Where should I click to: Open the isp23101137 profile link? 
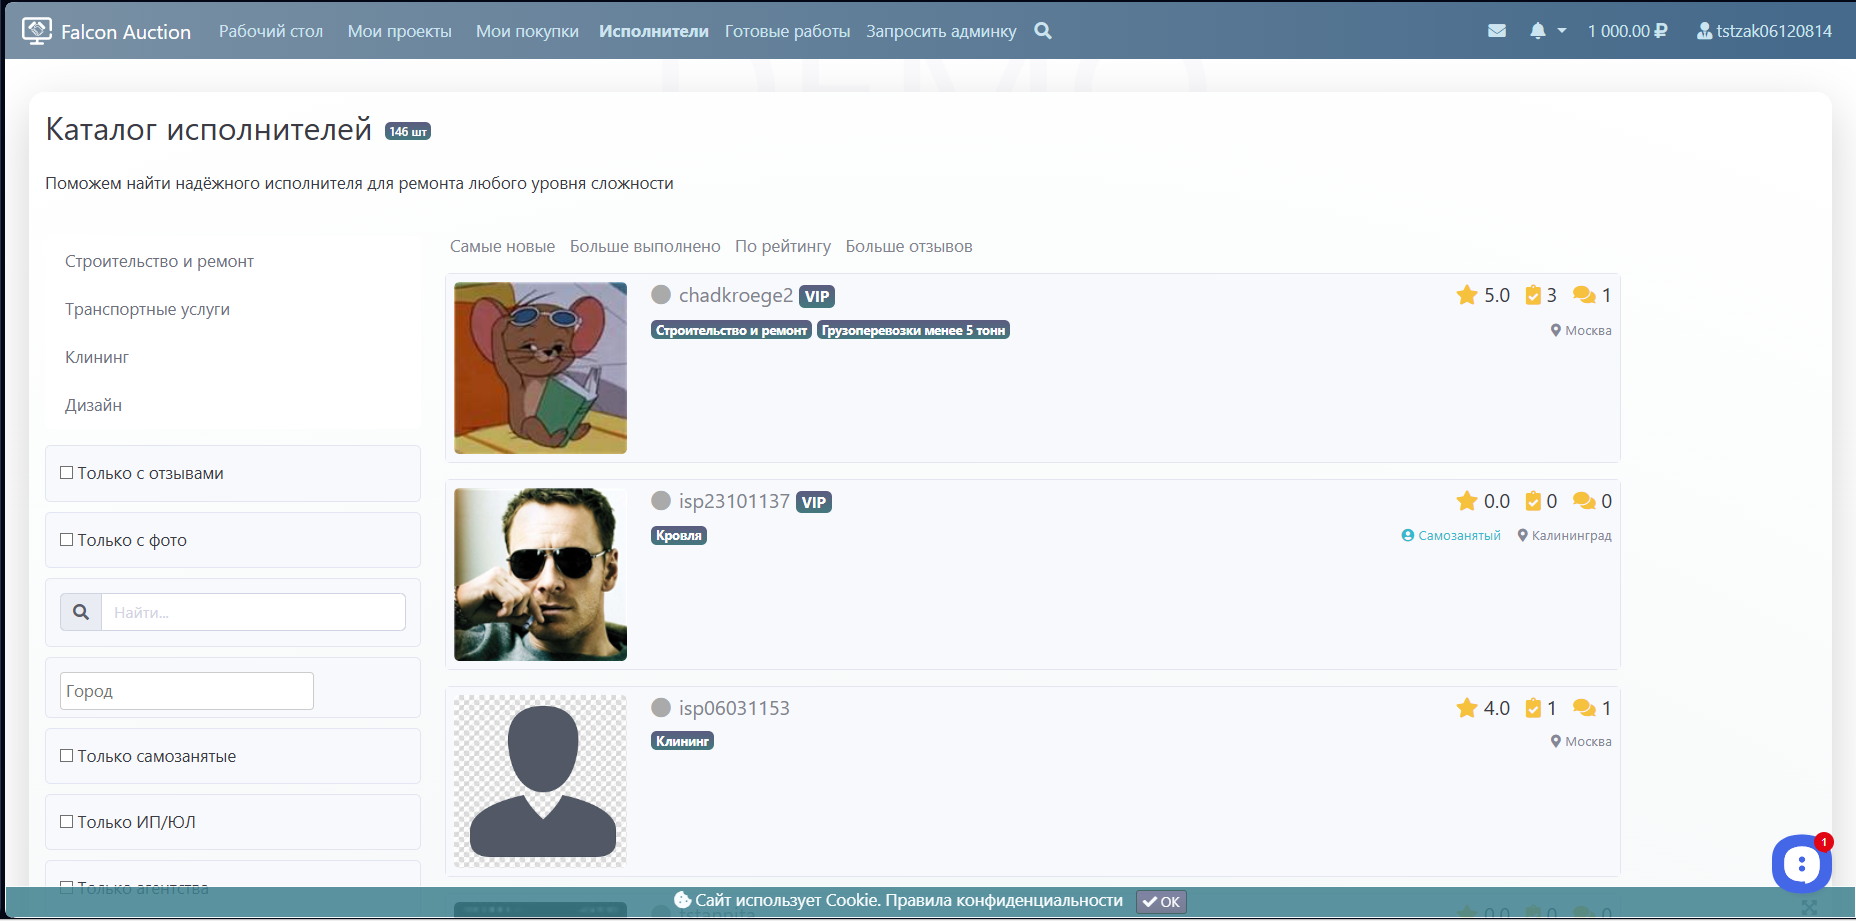733,501
